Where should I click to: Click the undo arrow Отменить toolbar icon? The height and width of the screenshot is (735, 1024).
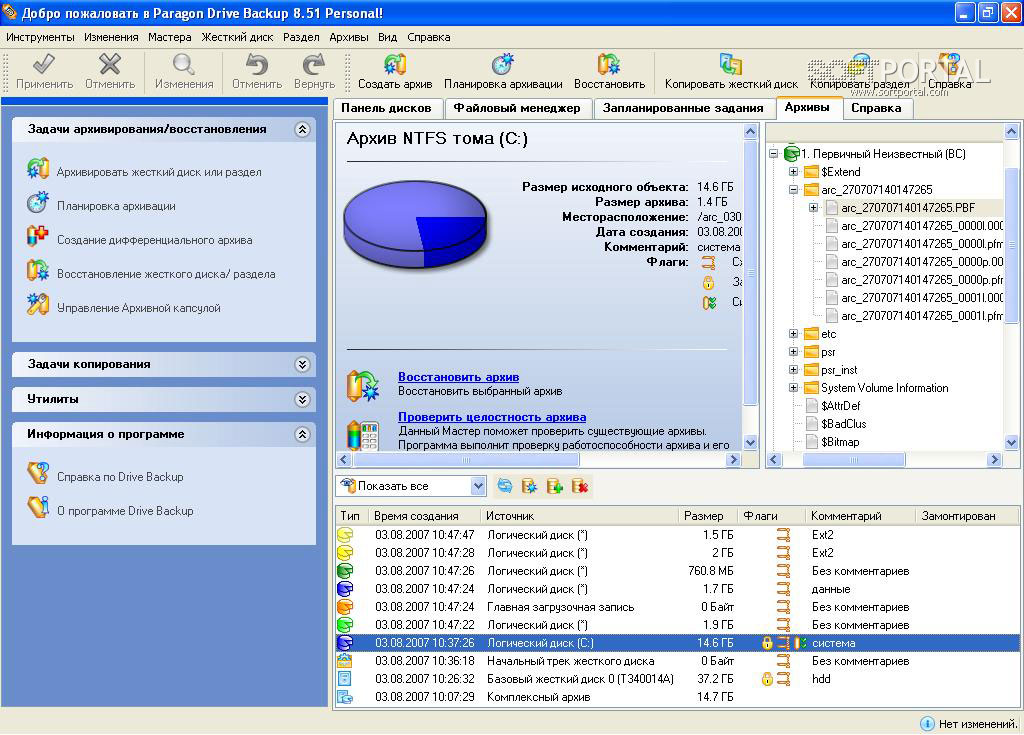[257, 64]
